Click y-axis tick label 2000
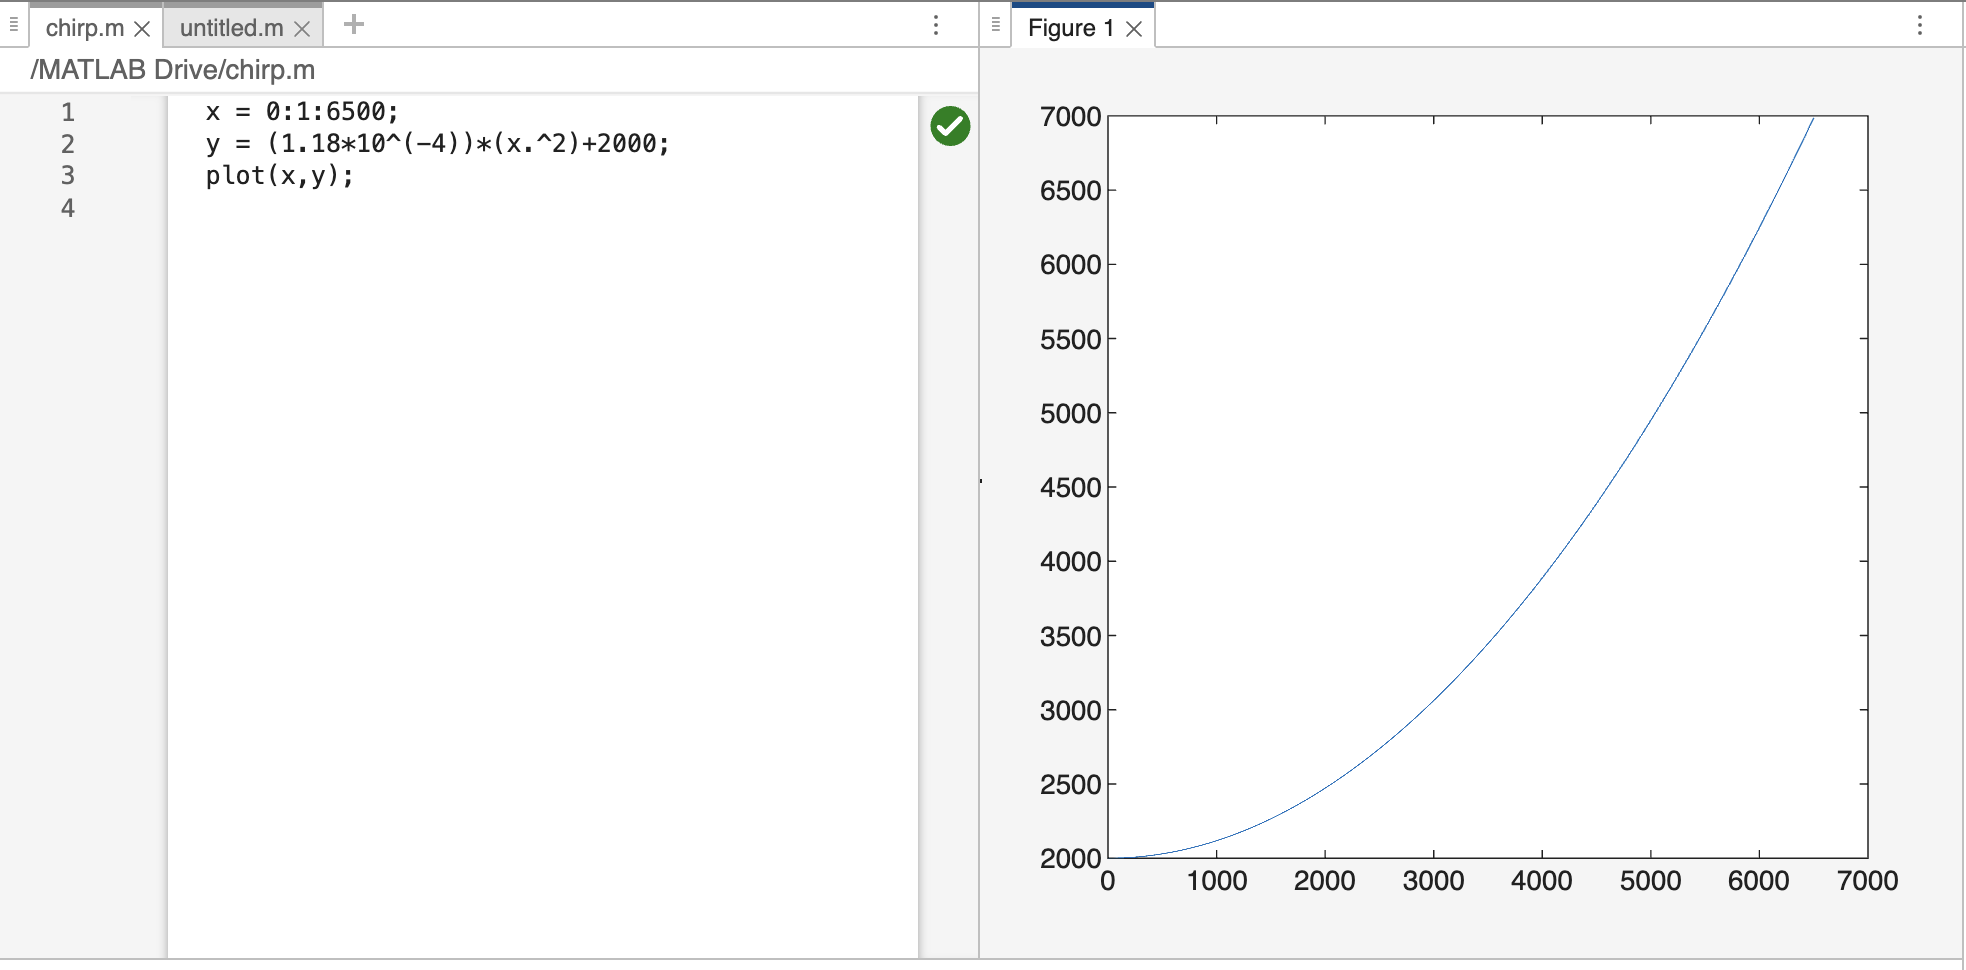Image resolution: width=1966 pixels, height=970 pixels. click(x=1070, y=859)
